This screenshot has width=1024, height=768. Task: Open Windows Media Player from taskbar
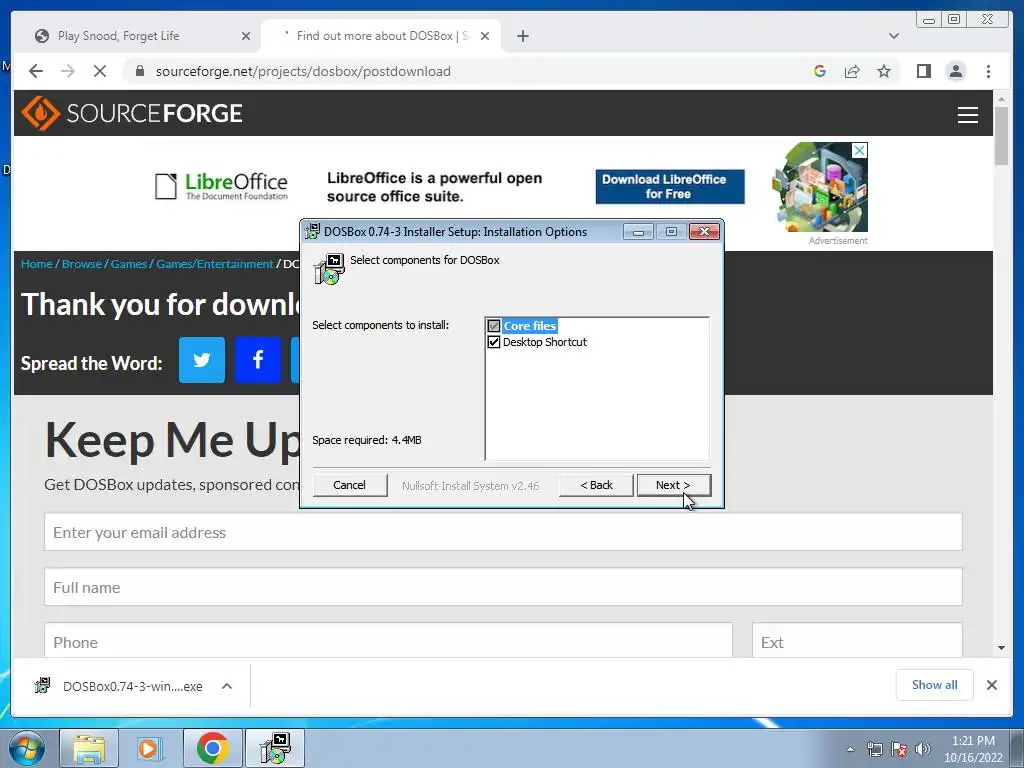(149, 748)
